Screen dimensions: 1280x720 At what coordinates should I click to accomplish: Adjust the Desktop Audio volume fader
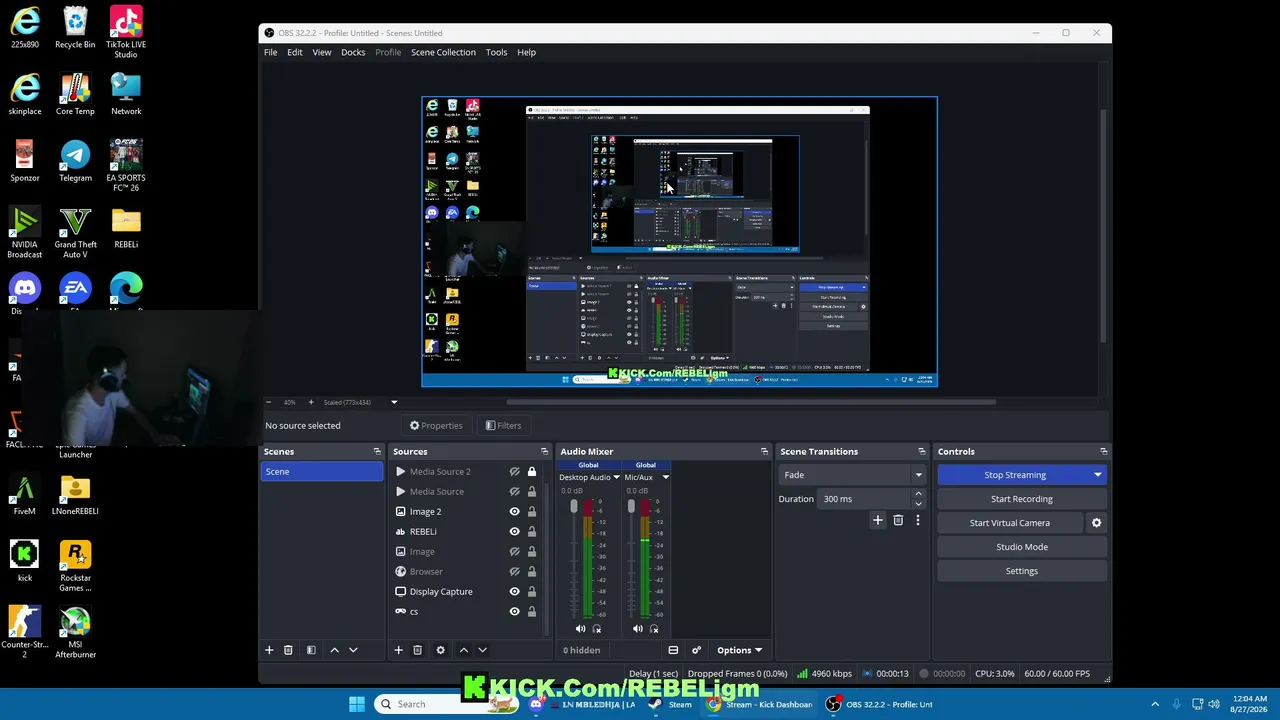coord(574,506)
